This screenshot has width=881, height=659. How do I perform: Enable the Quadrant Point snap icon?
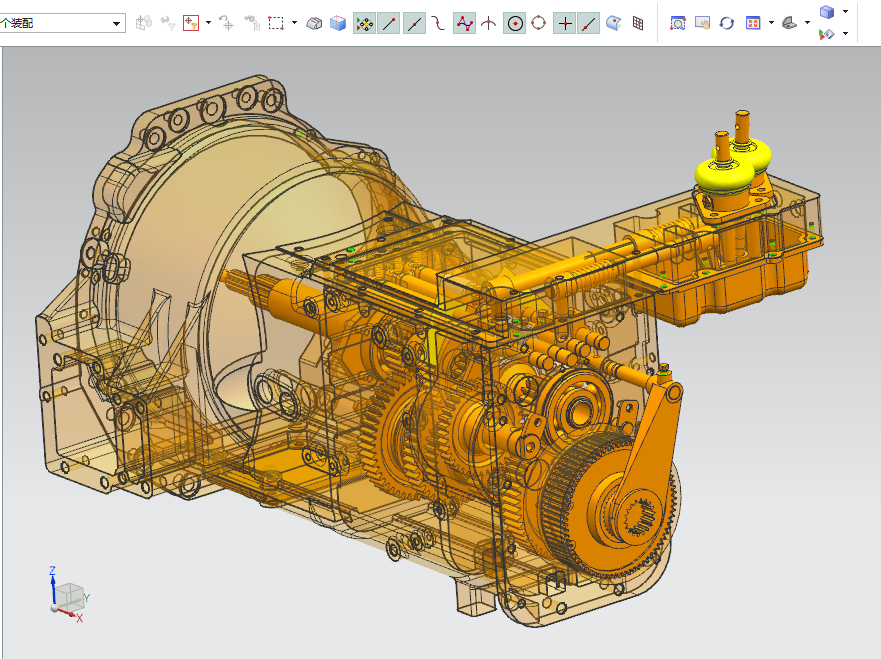coord(540,23)
